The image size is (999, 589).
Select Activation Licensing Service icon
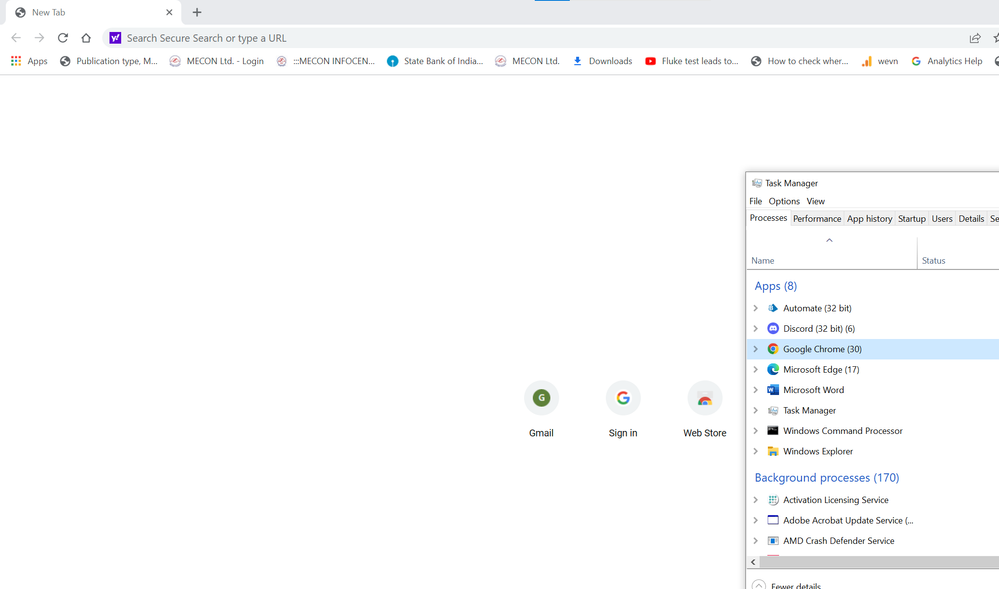(773, 500)
